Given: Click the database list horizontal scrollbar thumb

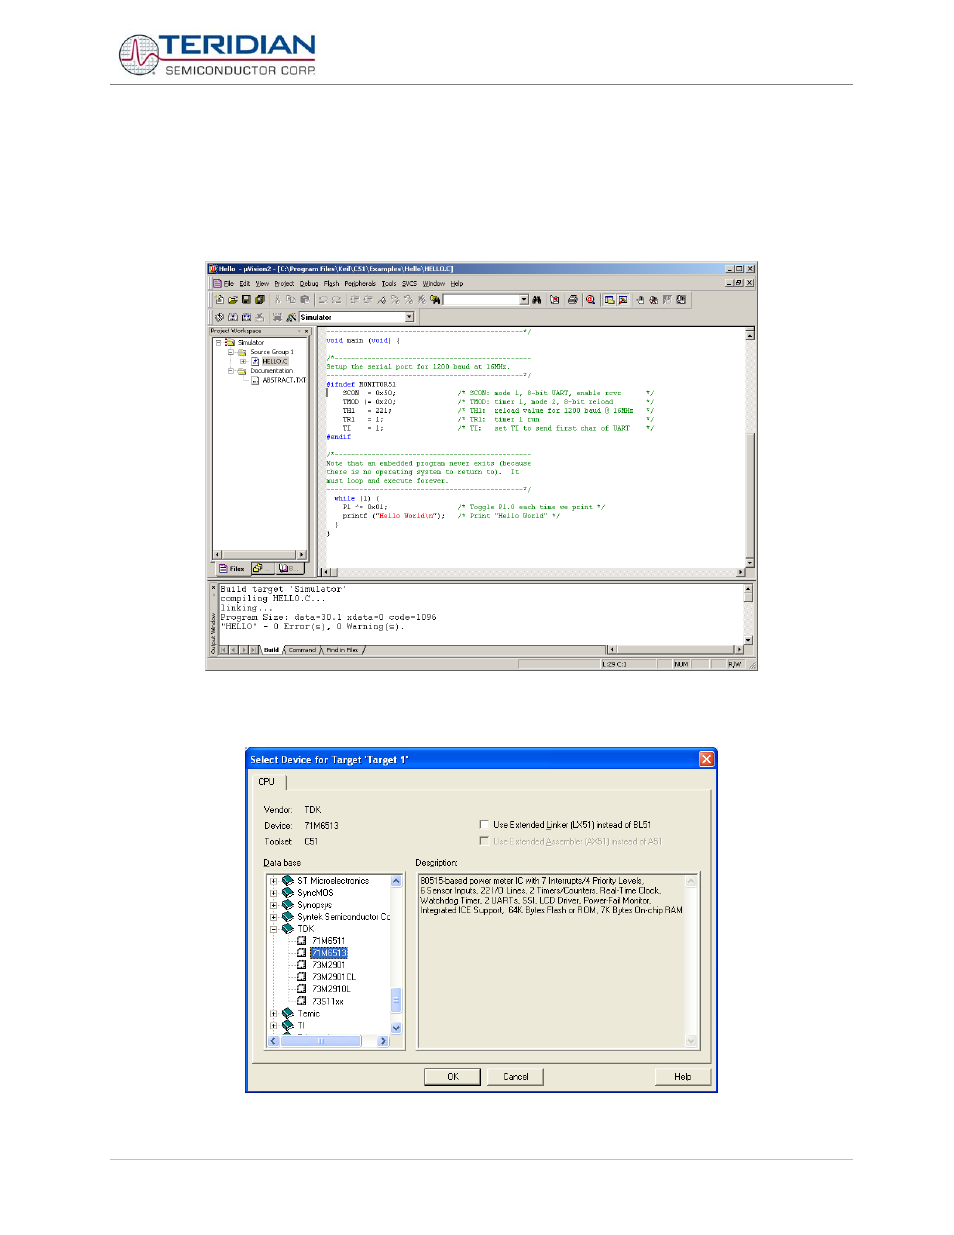Looking at the screenshot, I should tap(321, 1041).
